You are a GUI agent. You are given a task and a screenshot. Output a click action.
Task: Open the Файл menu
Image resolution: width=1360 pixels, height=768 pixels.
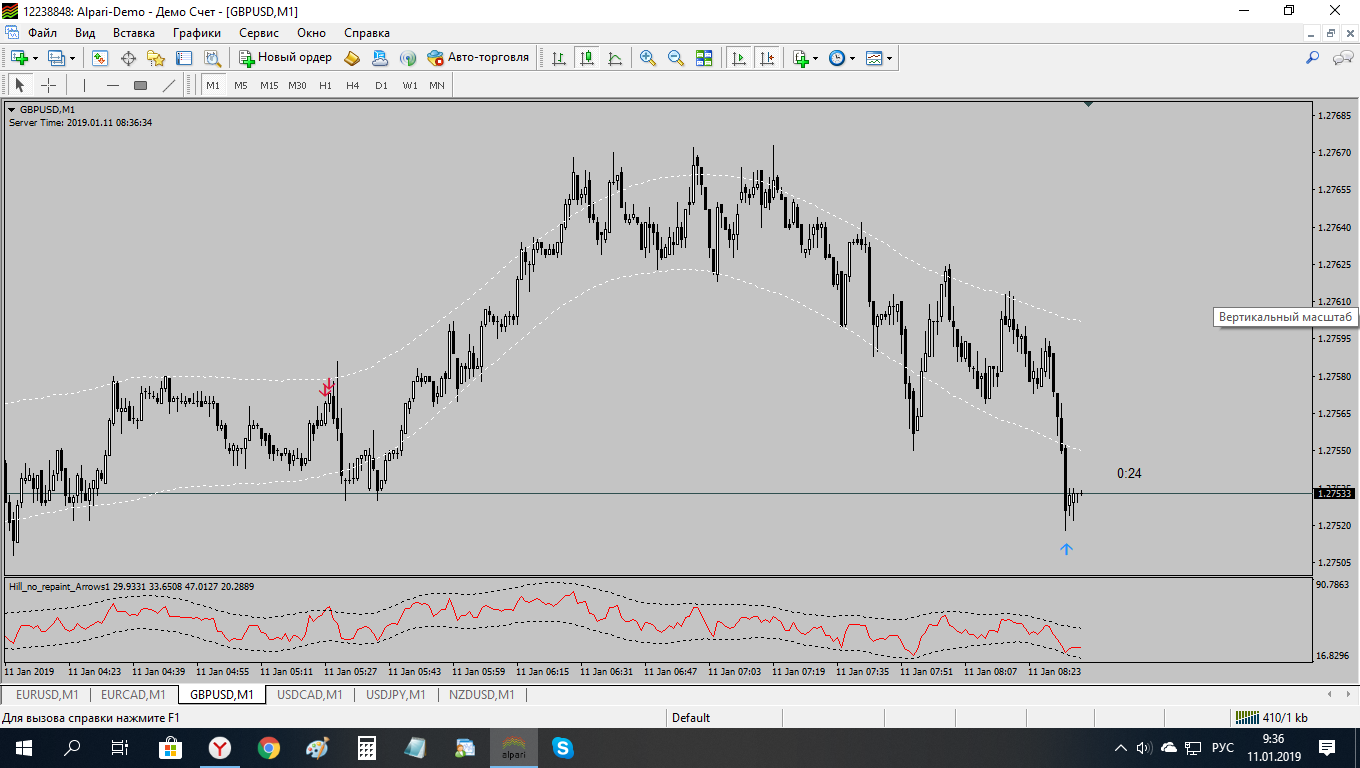(x=42, y=32)
